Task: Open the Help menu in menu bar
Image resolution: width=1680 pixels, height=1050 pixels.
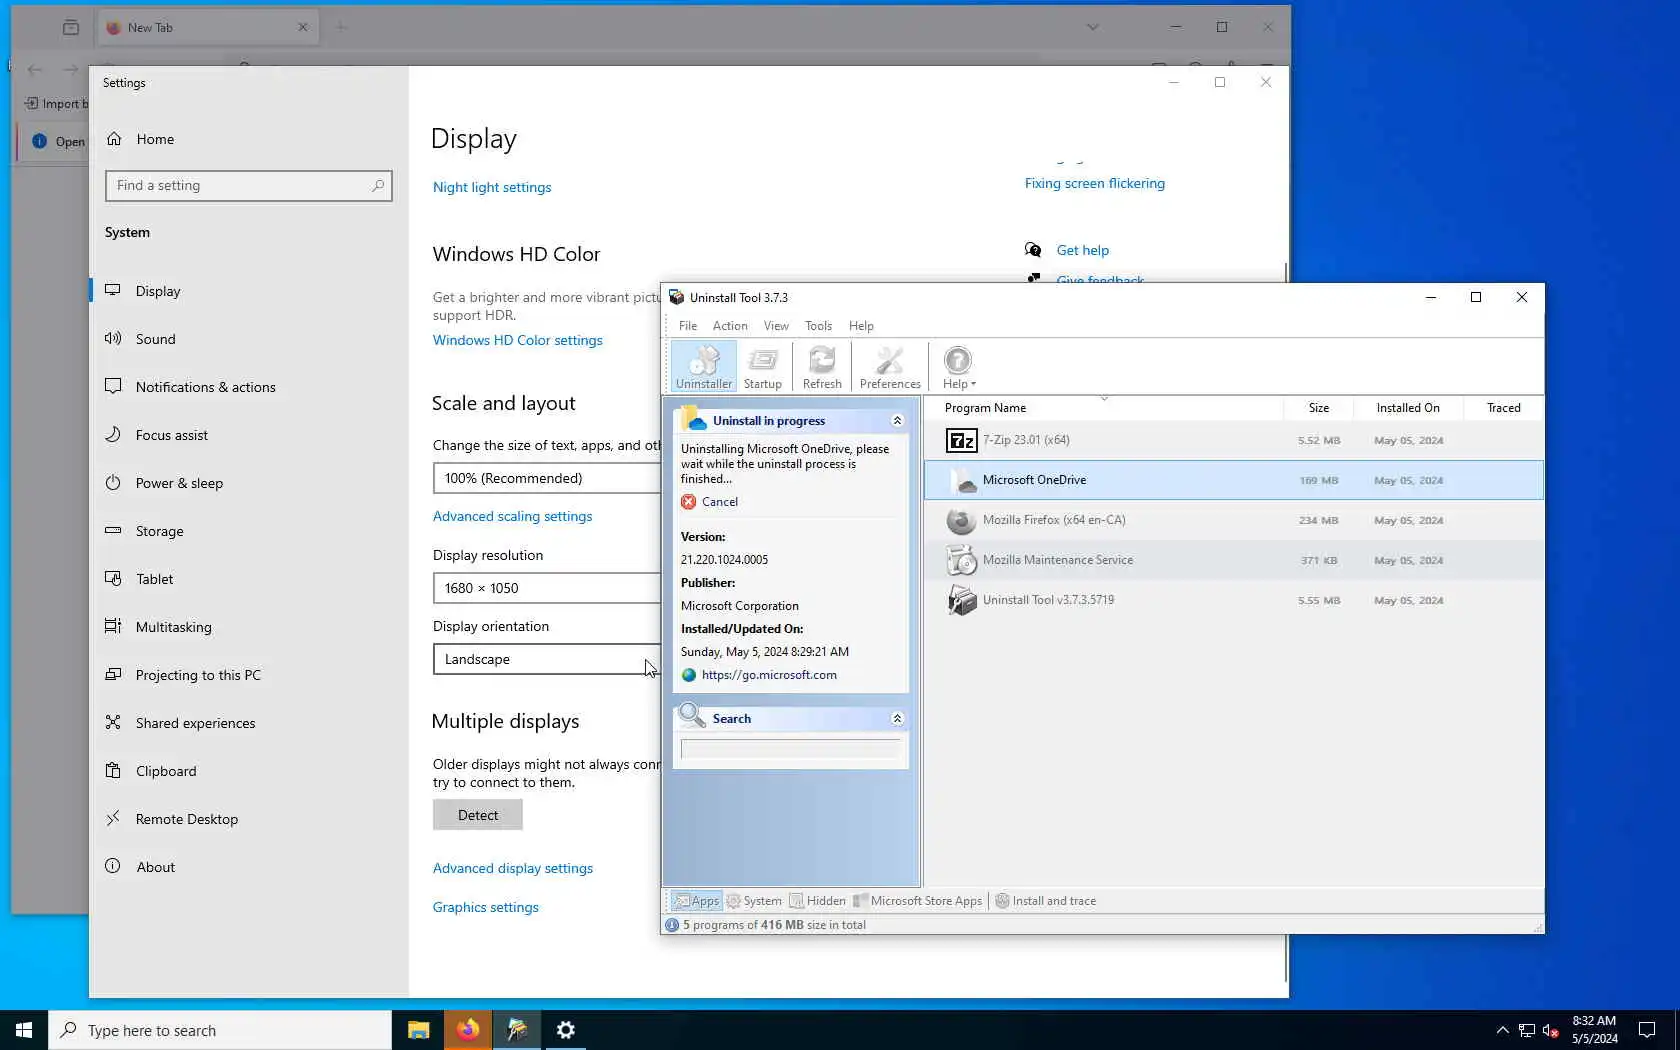Action: pyautogui.click(x=861, y=326)
